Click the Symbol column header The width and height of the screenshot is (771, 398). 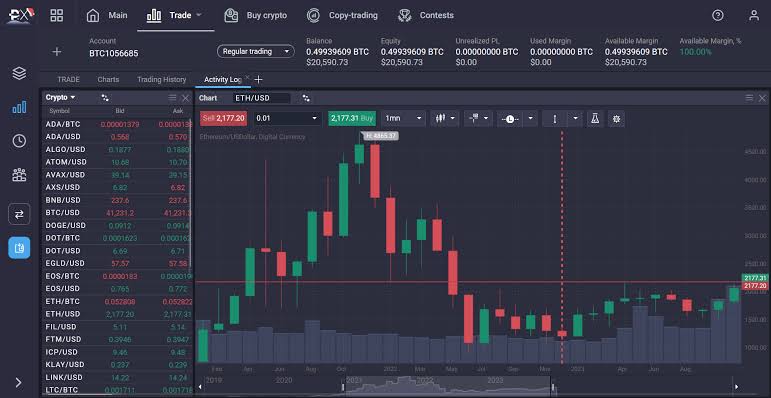pos(59,111)
